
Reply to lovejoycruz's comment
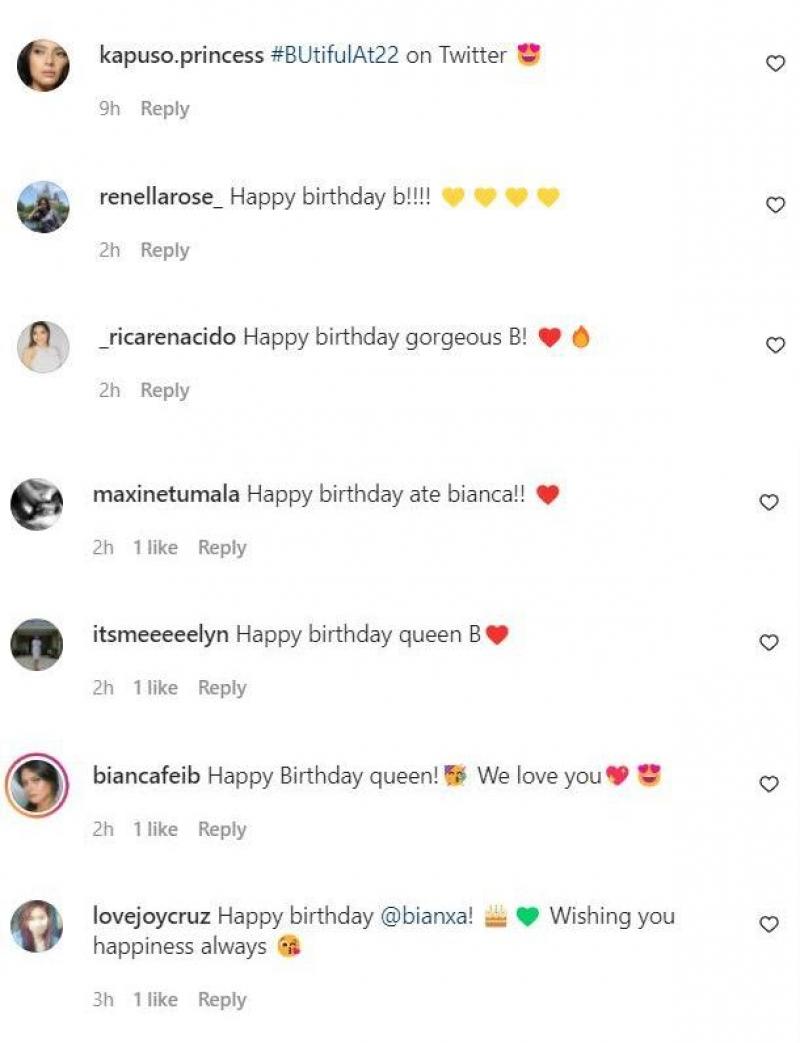222,1000
